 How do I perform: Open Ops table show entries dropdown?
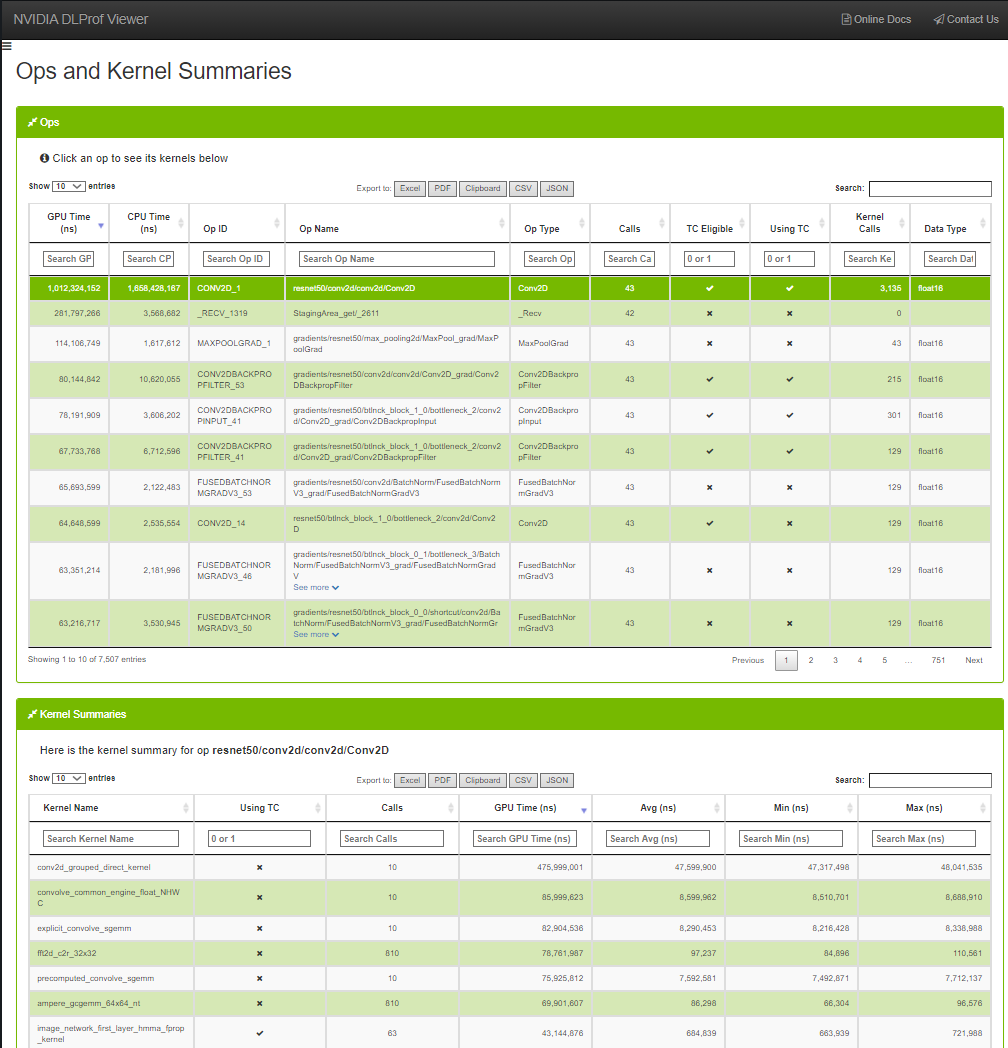point(69,186)
